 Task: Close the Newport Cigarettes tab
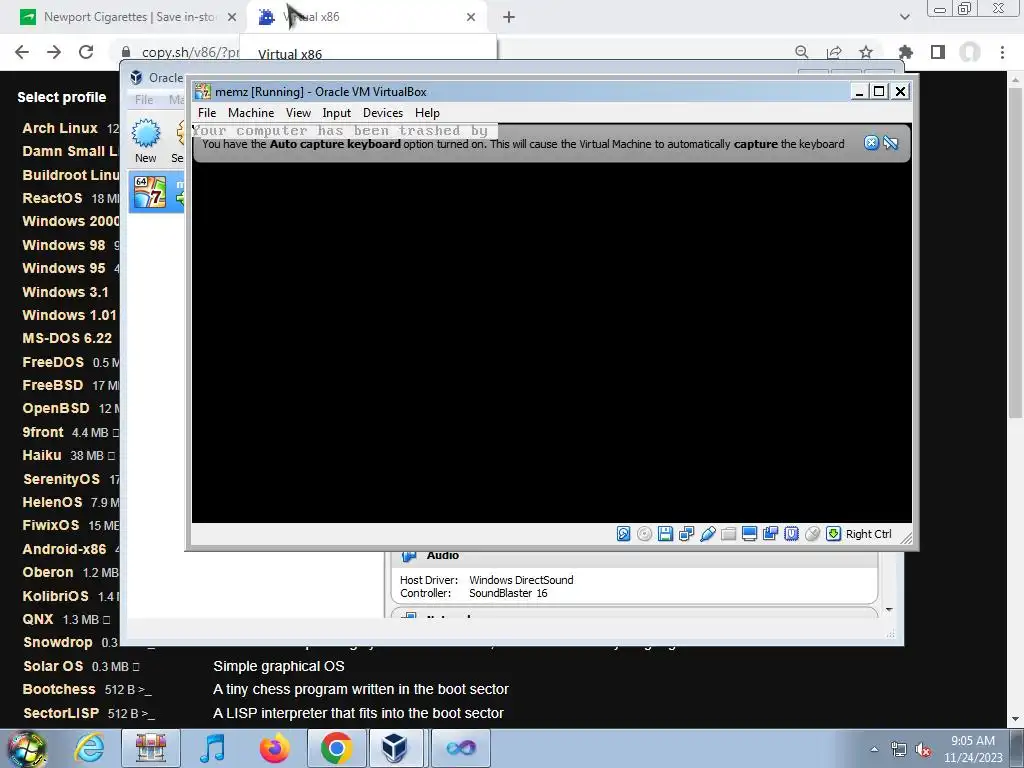tap(232, 17)
